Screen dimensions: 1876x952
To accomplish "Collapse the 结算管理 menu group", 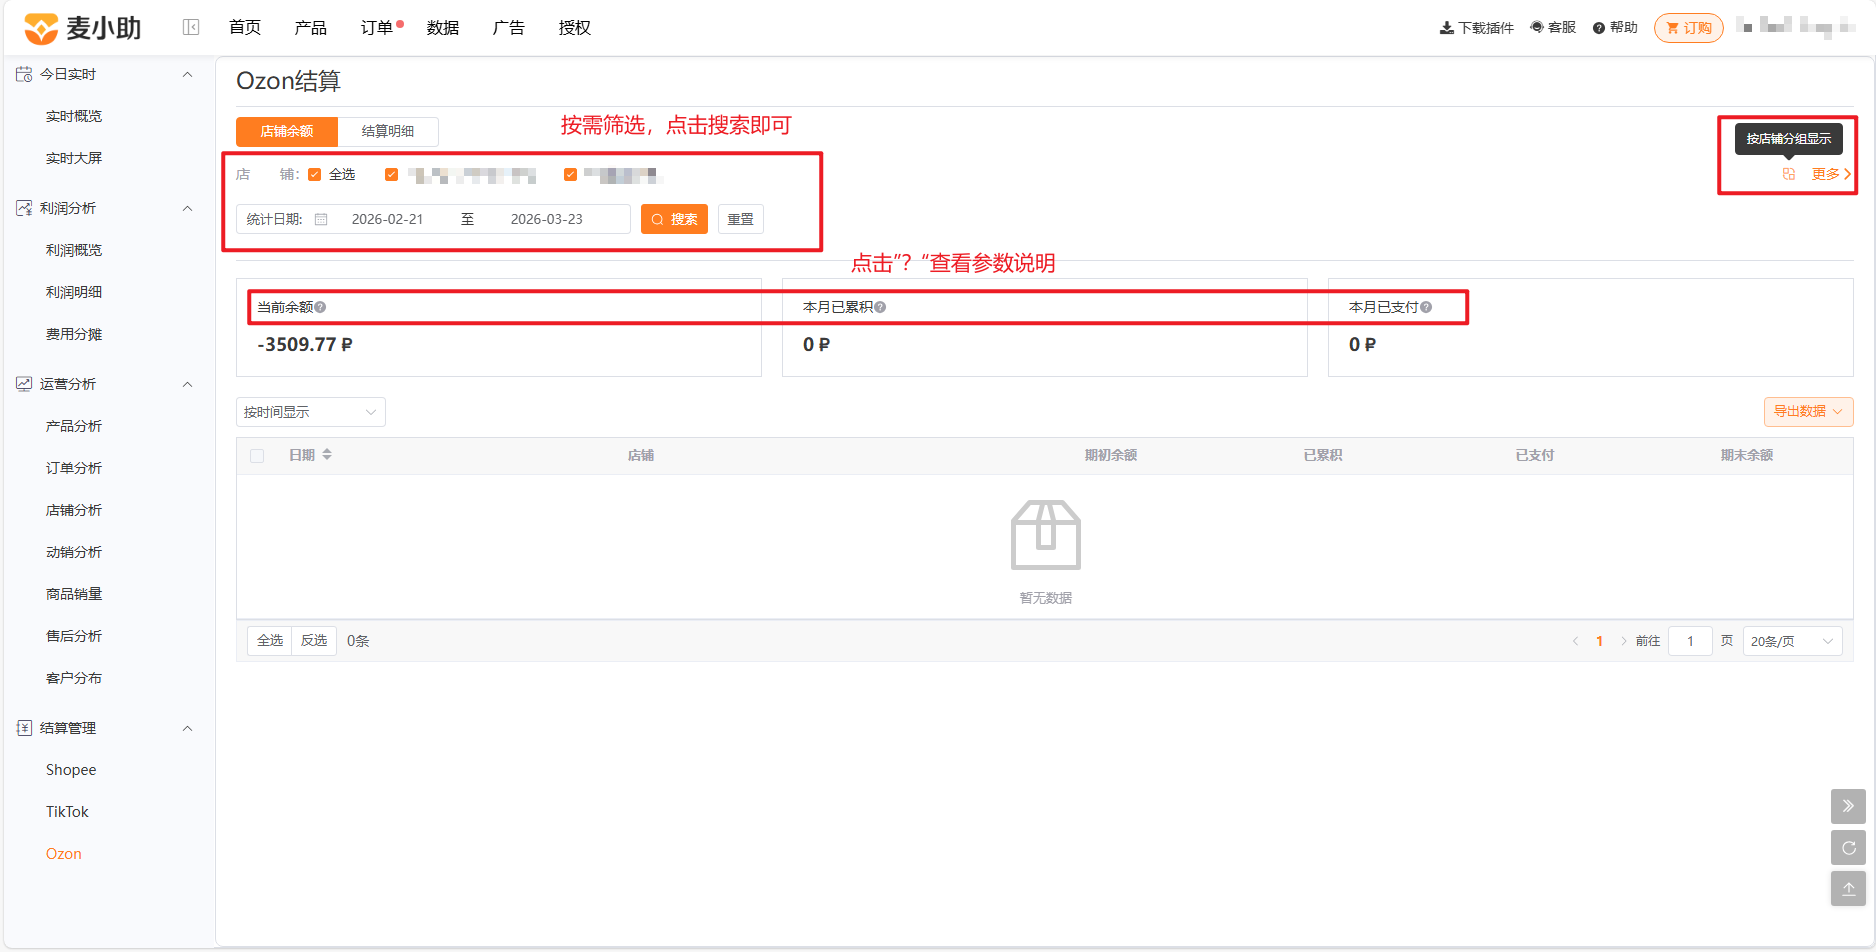I will (187, 728).
